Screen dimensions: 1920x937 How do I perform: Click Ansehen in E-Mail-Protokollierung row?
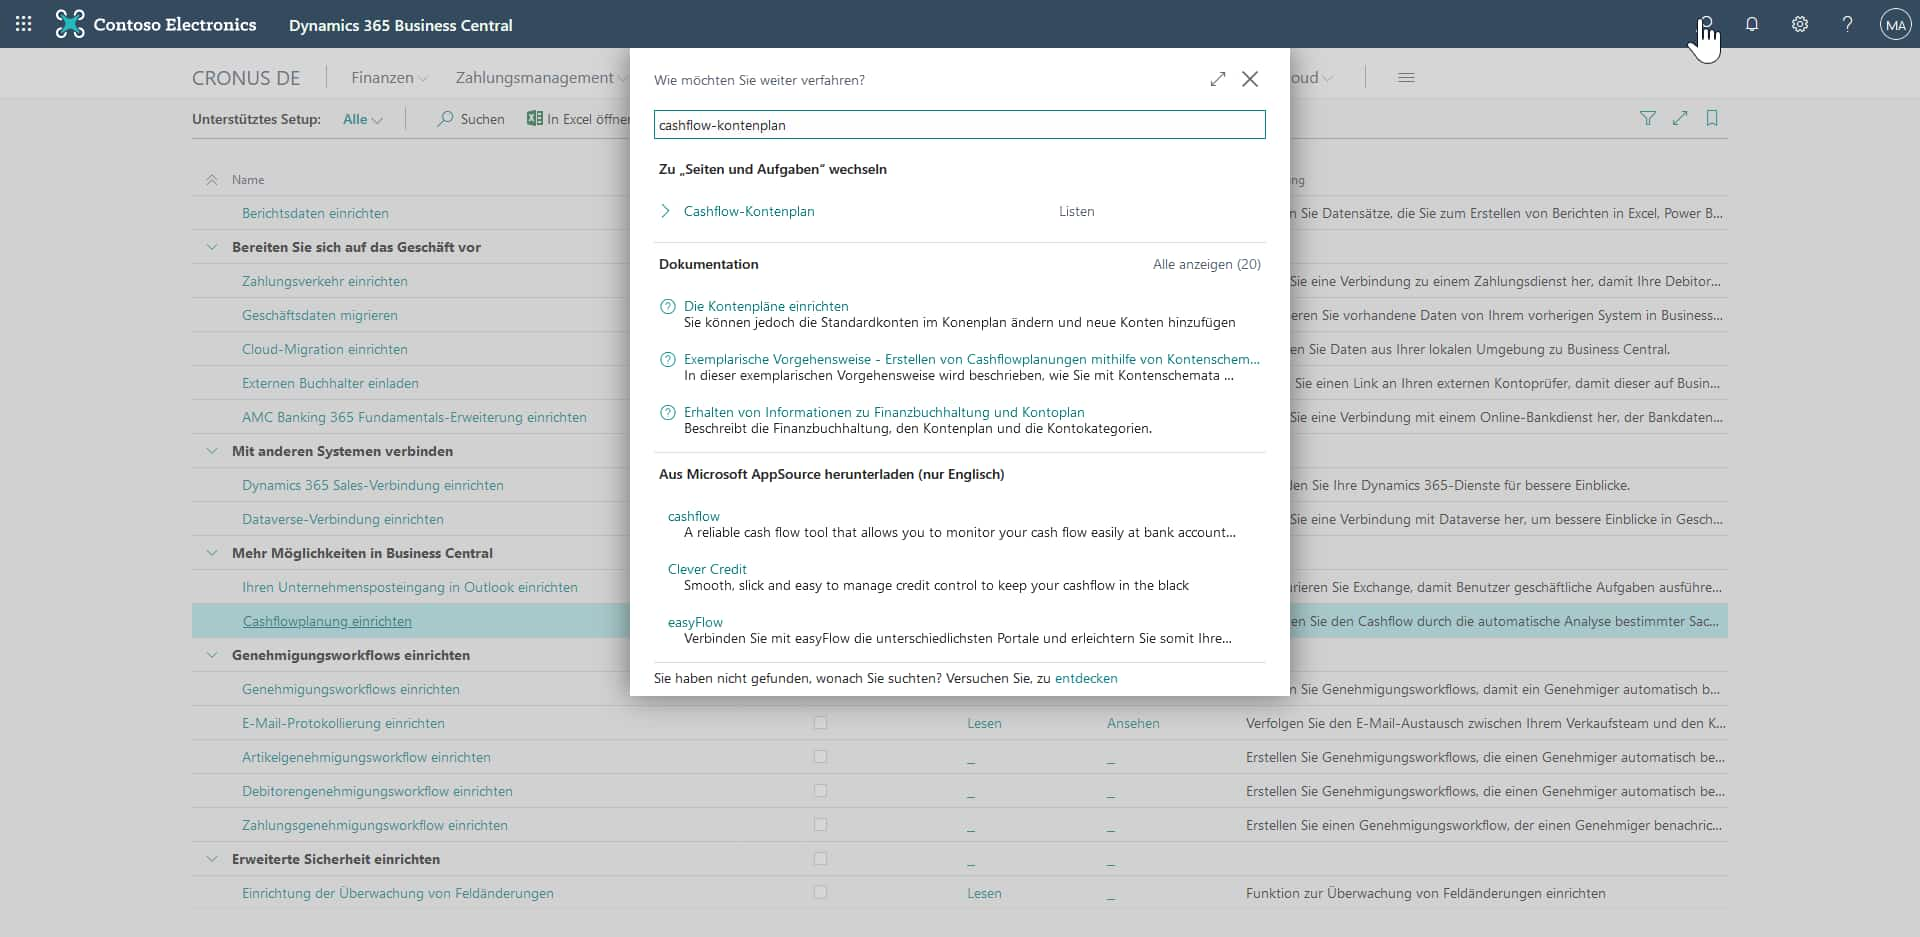[x=1133, y=723]
